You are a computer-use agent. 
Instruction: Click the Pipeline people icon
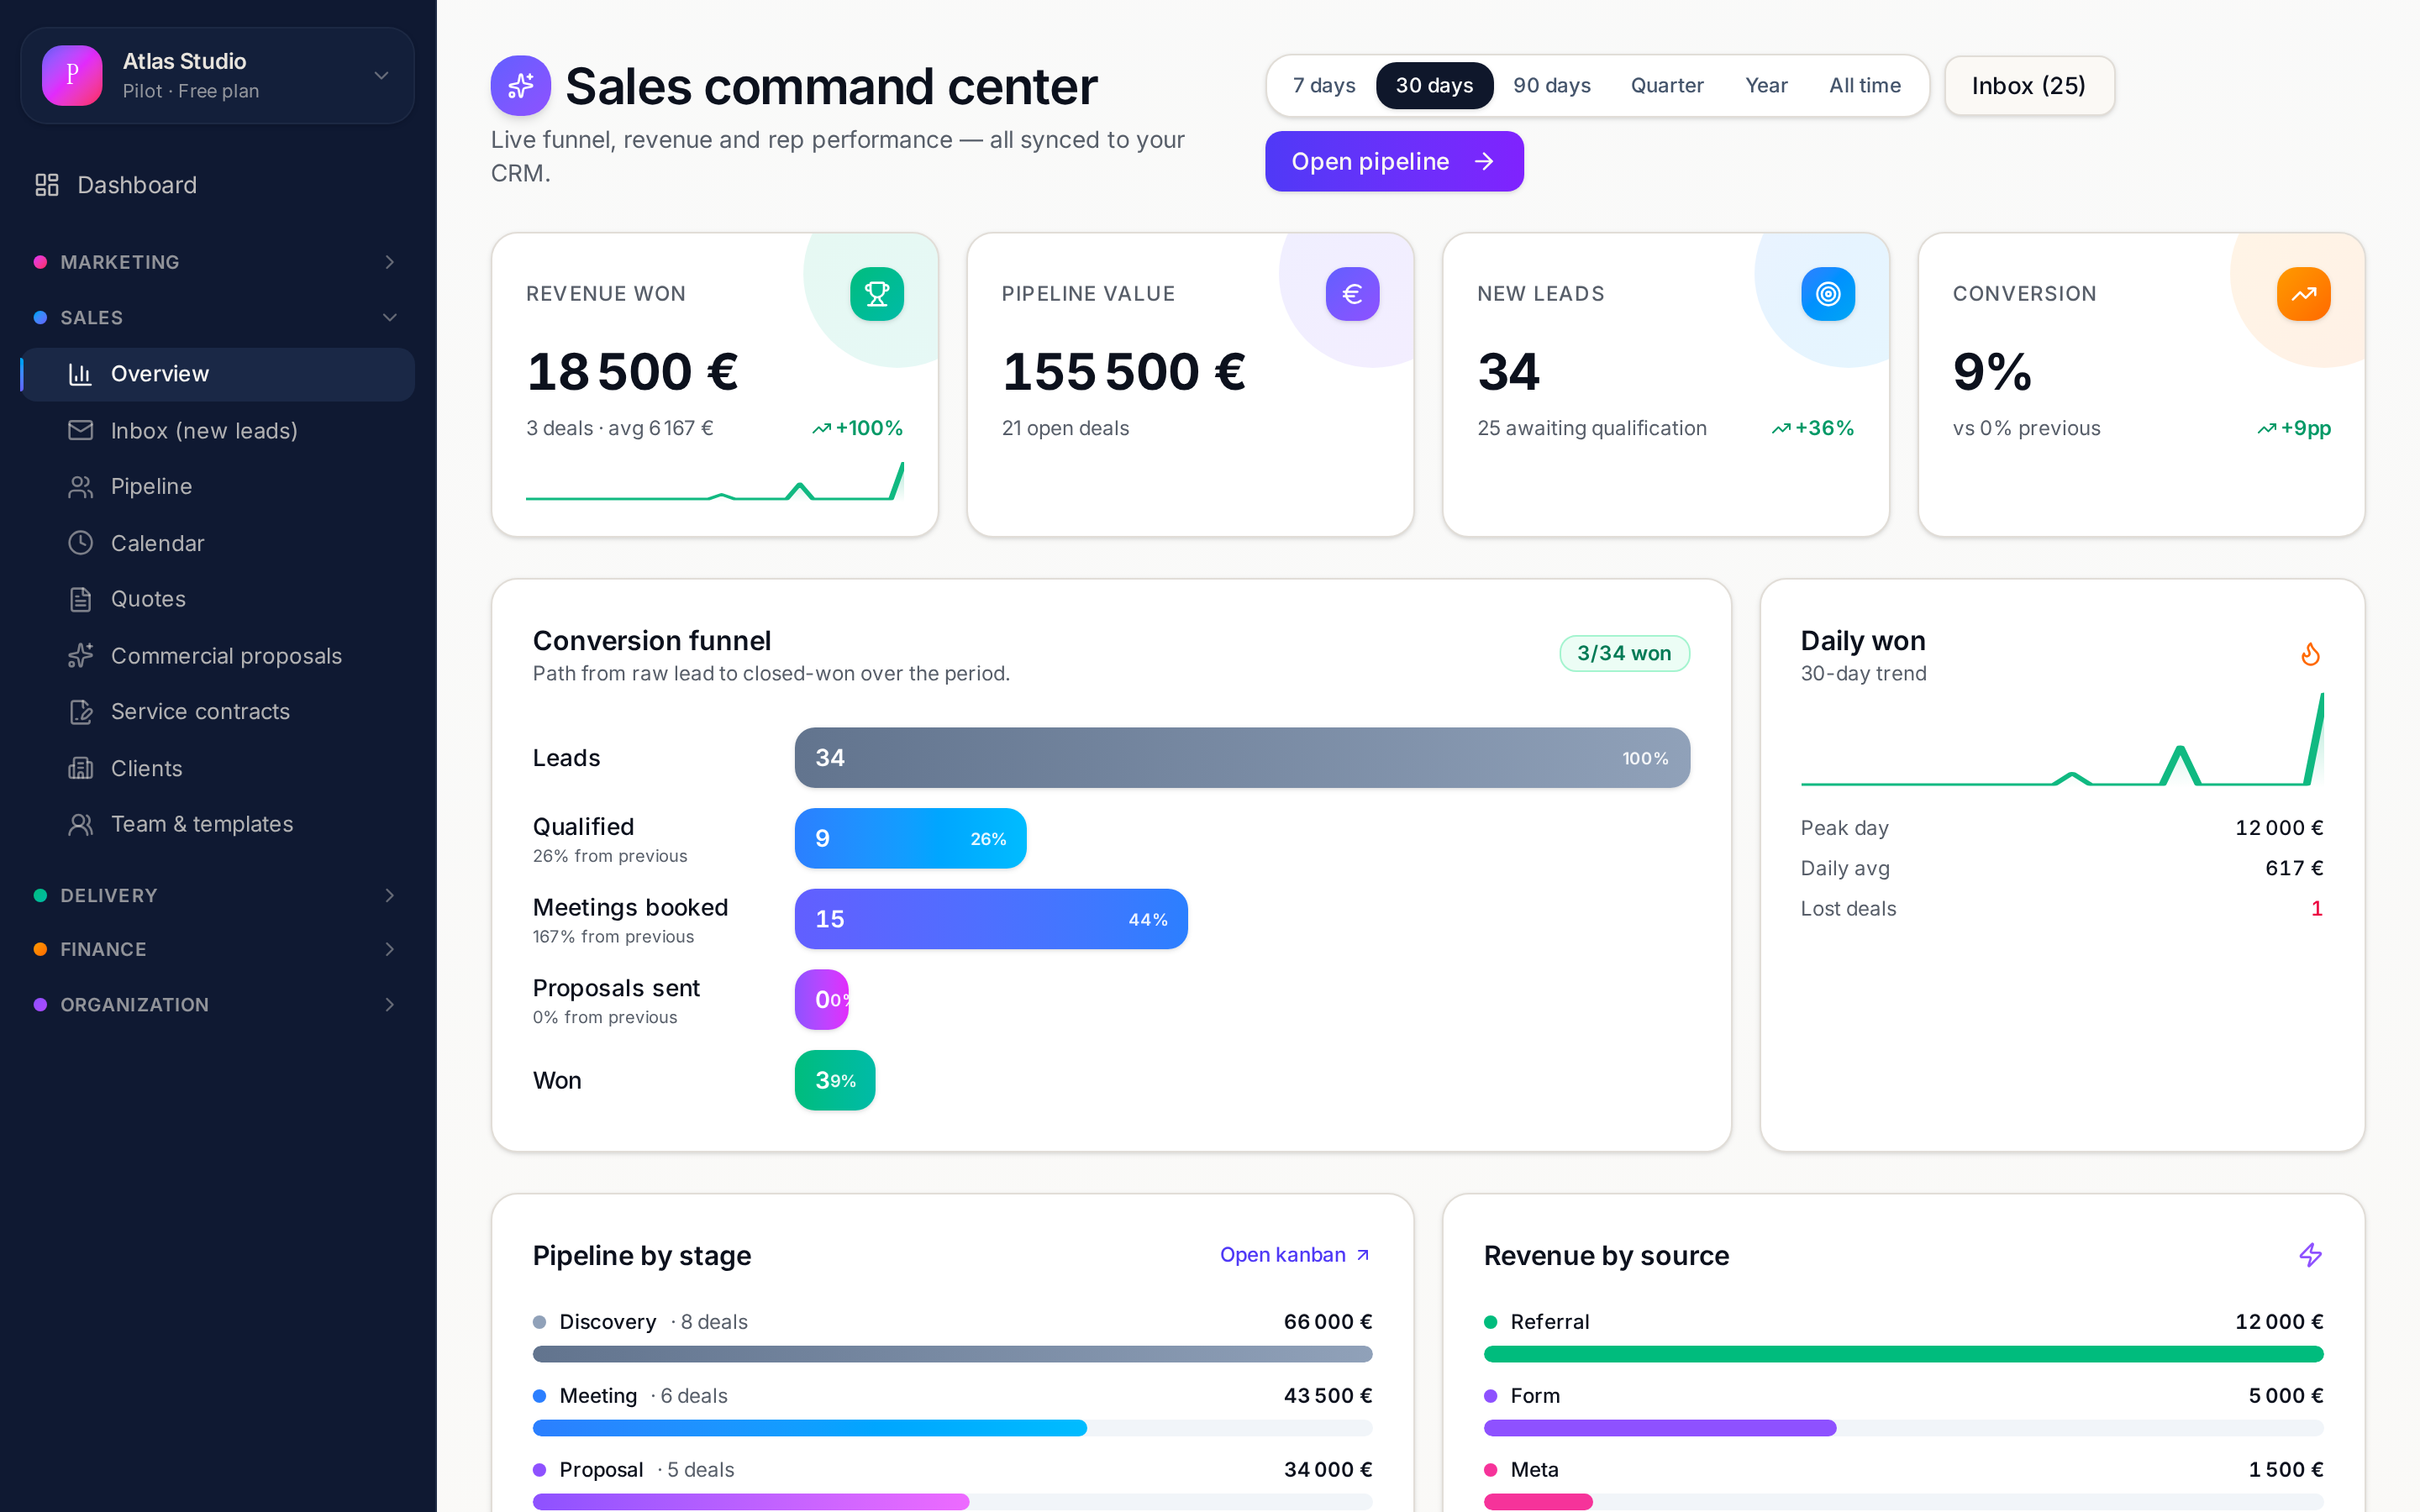(x=80, y=487)
